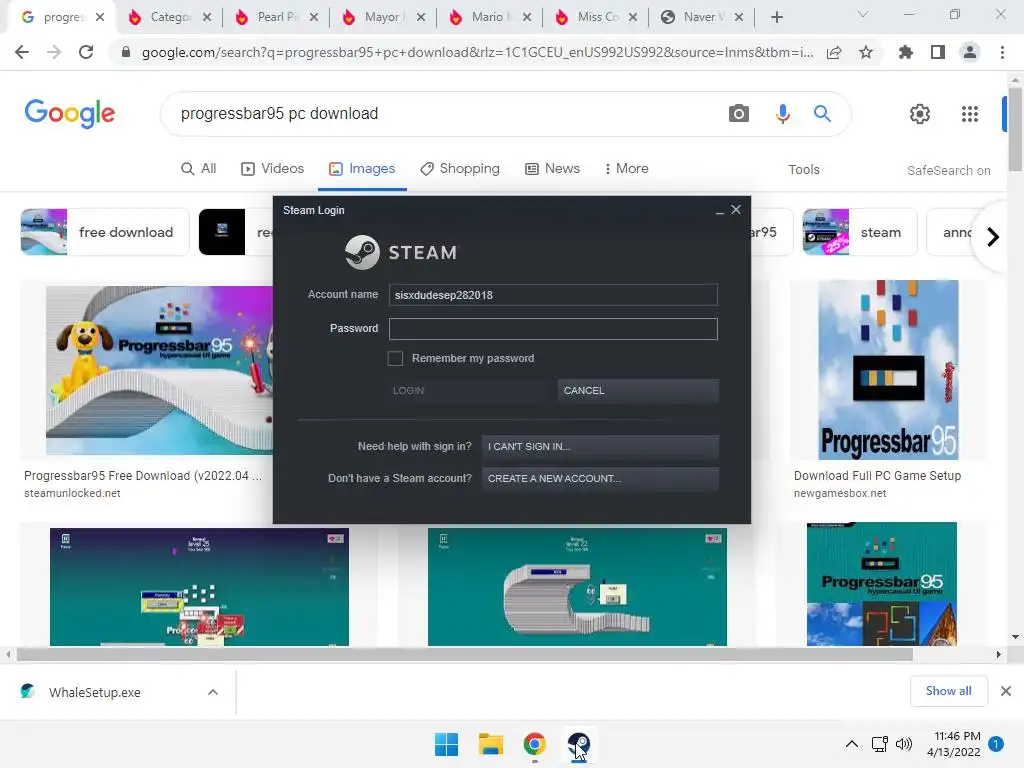Click the Steam logo in dialog

[x=401, y=252]
